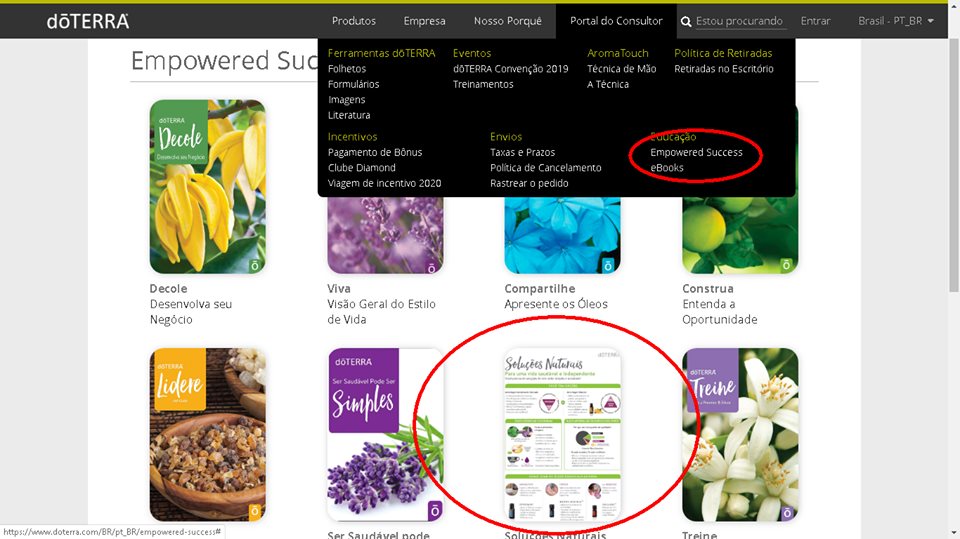Select the Nosso Porquê menu item
This screenshot has height=539, width=960.
[508, 21]
